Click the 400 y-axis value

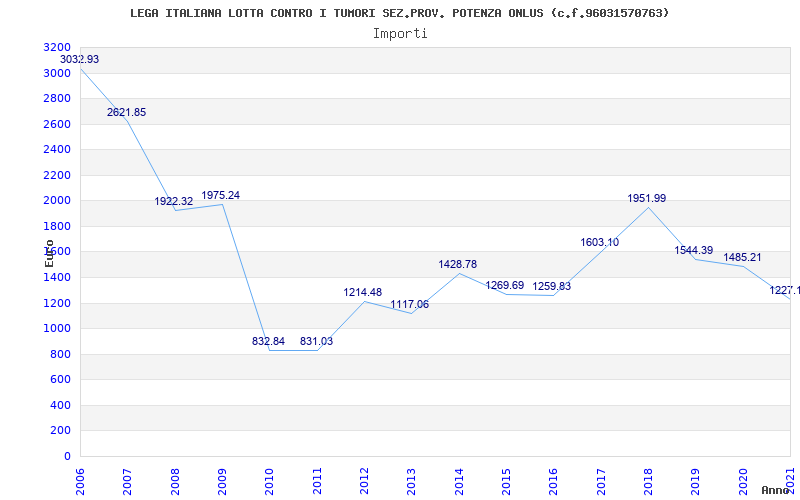pos(61,406)
